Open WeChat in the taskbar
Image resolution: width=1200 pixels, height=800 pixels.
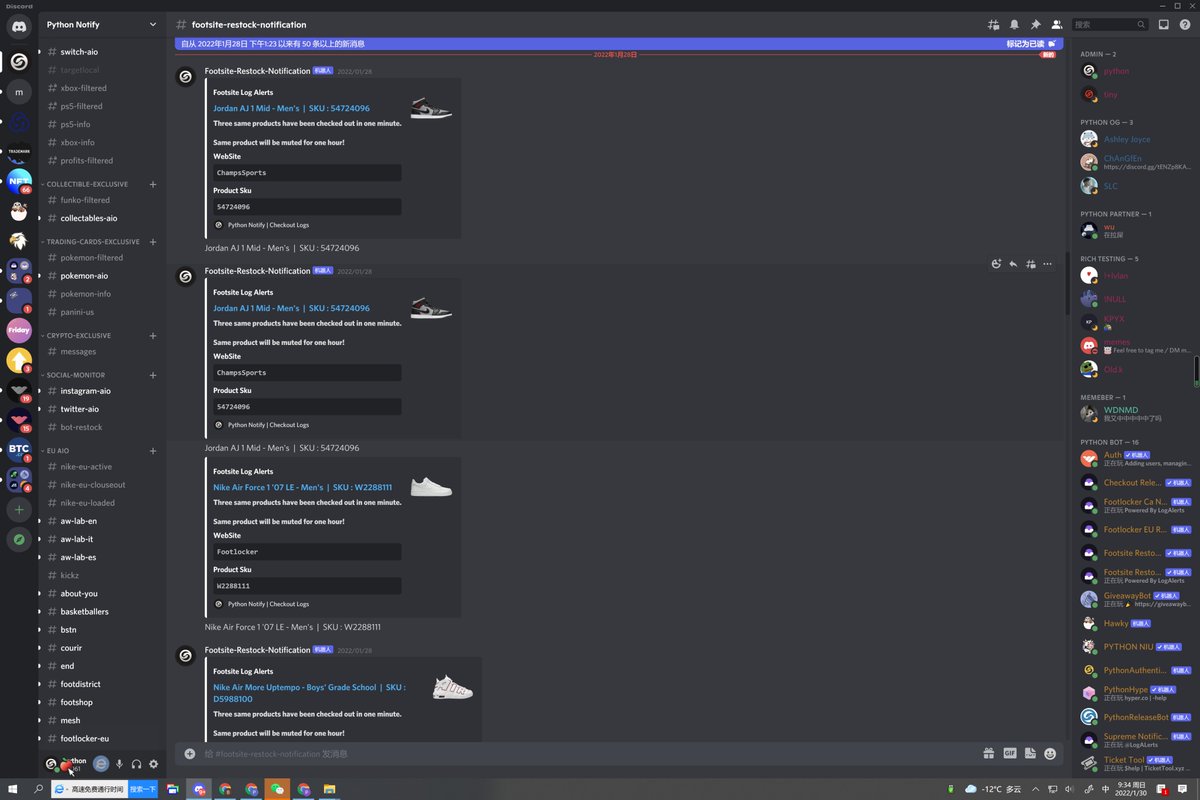(277, 789)
